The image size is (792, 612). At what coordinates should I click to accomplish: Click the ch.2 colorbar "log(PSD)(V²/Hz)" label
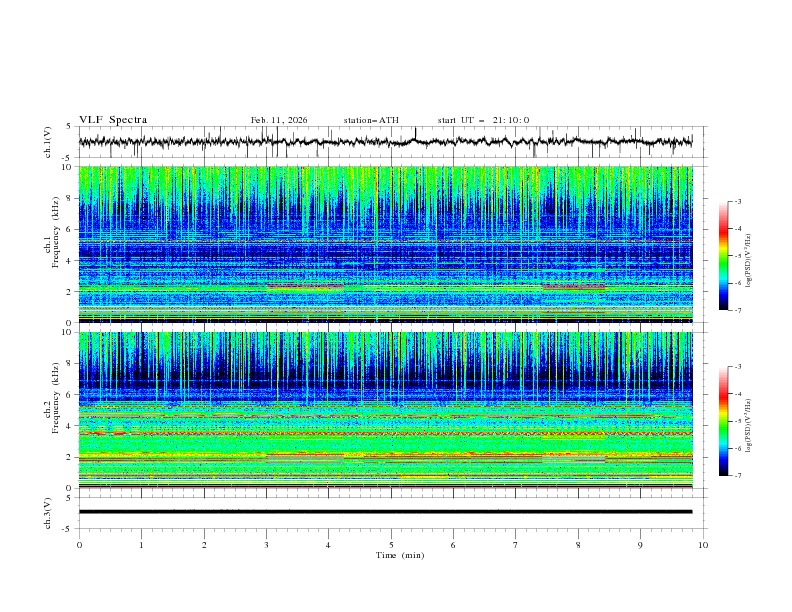pyautogui.click(x=749, y=426)
